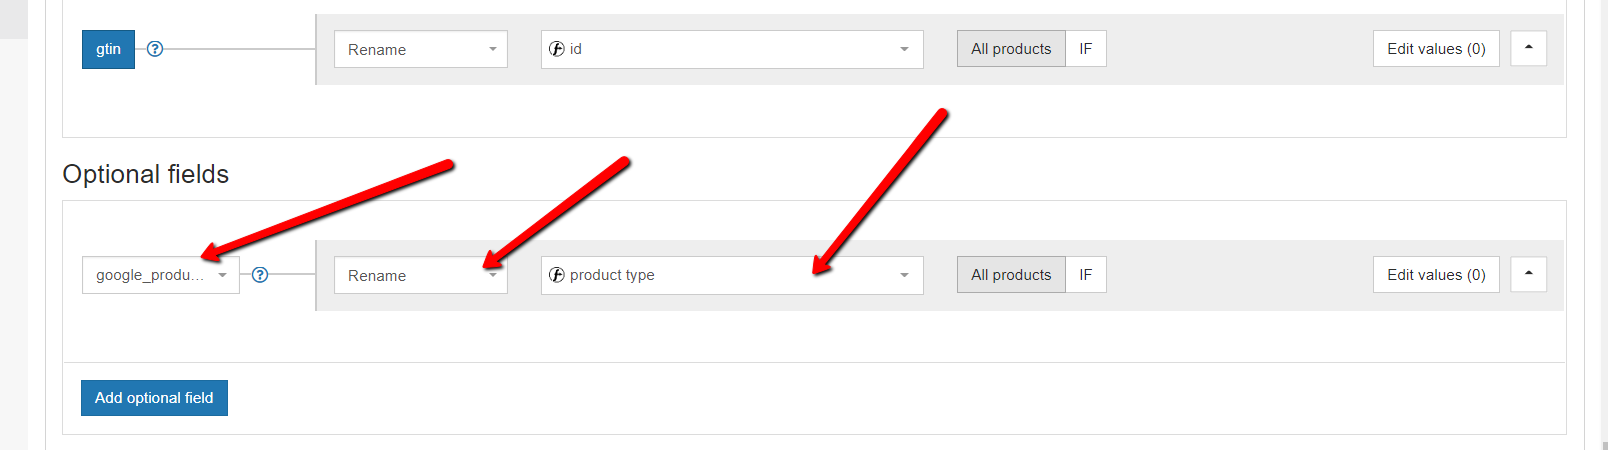
Task: Click Edit values (0) for google_product field
Action: [x=1436, y=275]
